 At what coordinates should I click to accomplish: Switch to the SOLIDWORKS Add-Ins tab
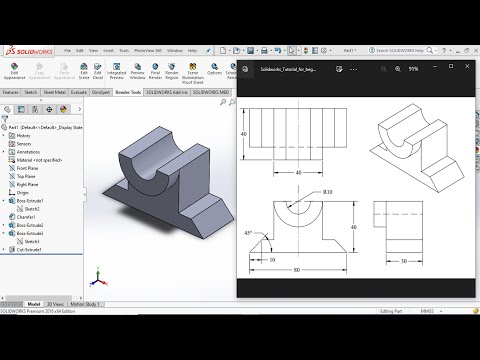pyautogui.click(x=167, y=92)
